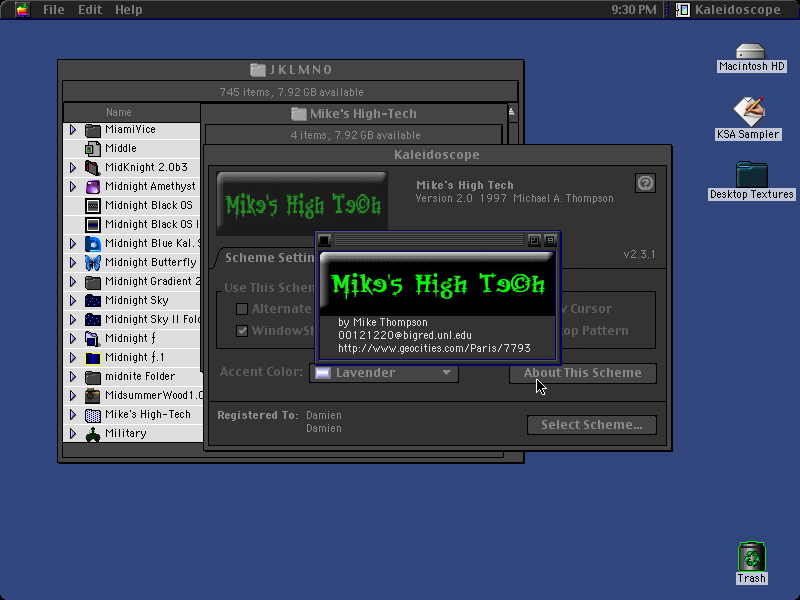Select the Midnight Black OS row text
Screen dimensions: 800x600
[148, 206]
